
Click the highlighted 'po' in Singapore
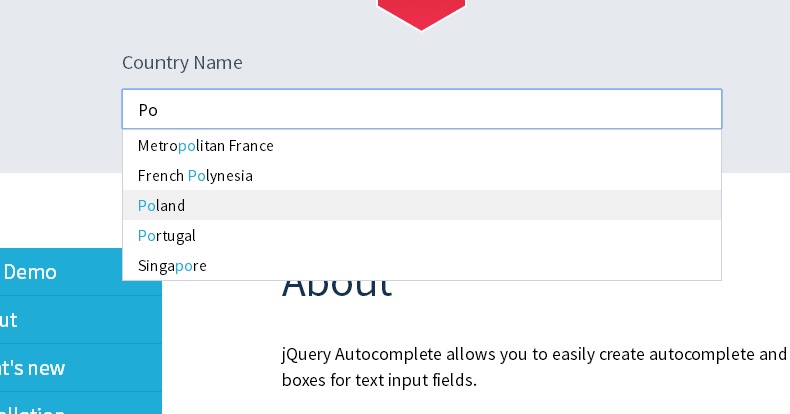[184, 266]
